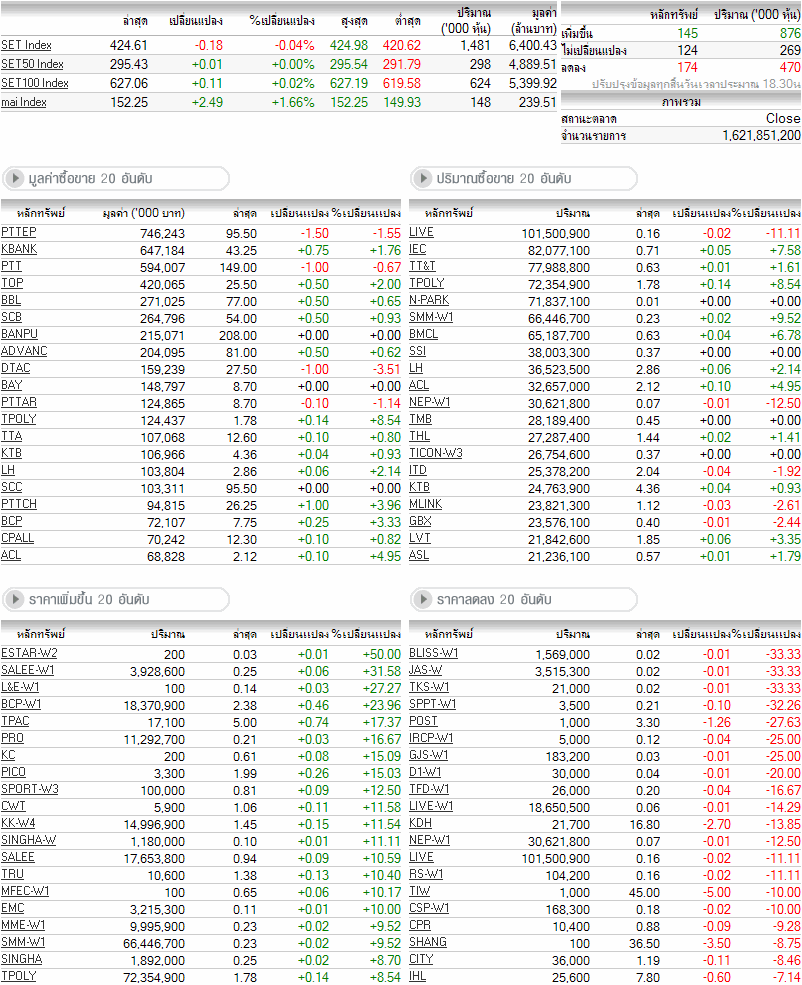Open the BBL stock link

coord(11,300)
